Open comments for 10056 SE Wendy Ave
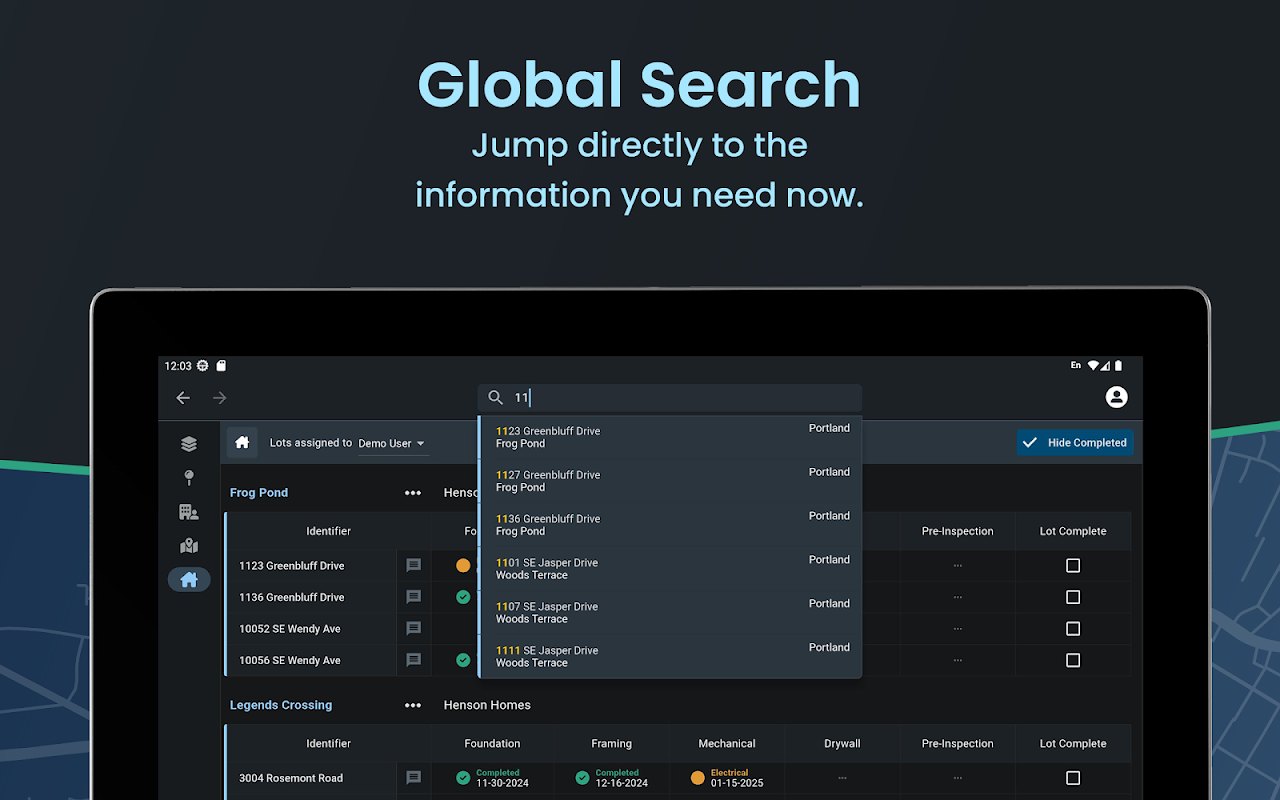Viewport: 1280px width, 800px height. pos(413,660)
